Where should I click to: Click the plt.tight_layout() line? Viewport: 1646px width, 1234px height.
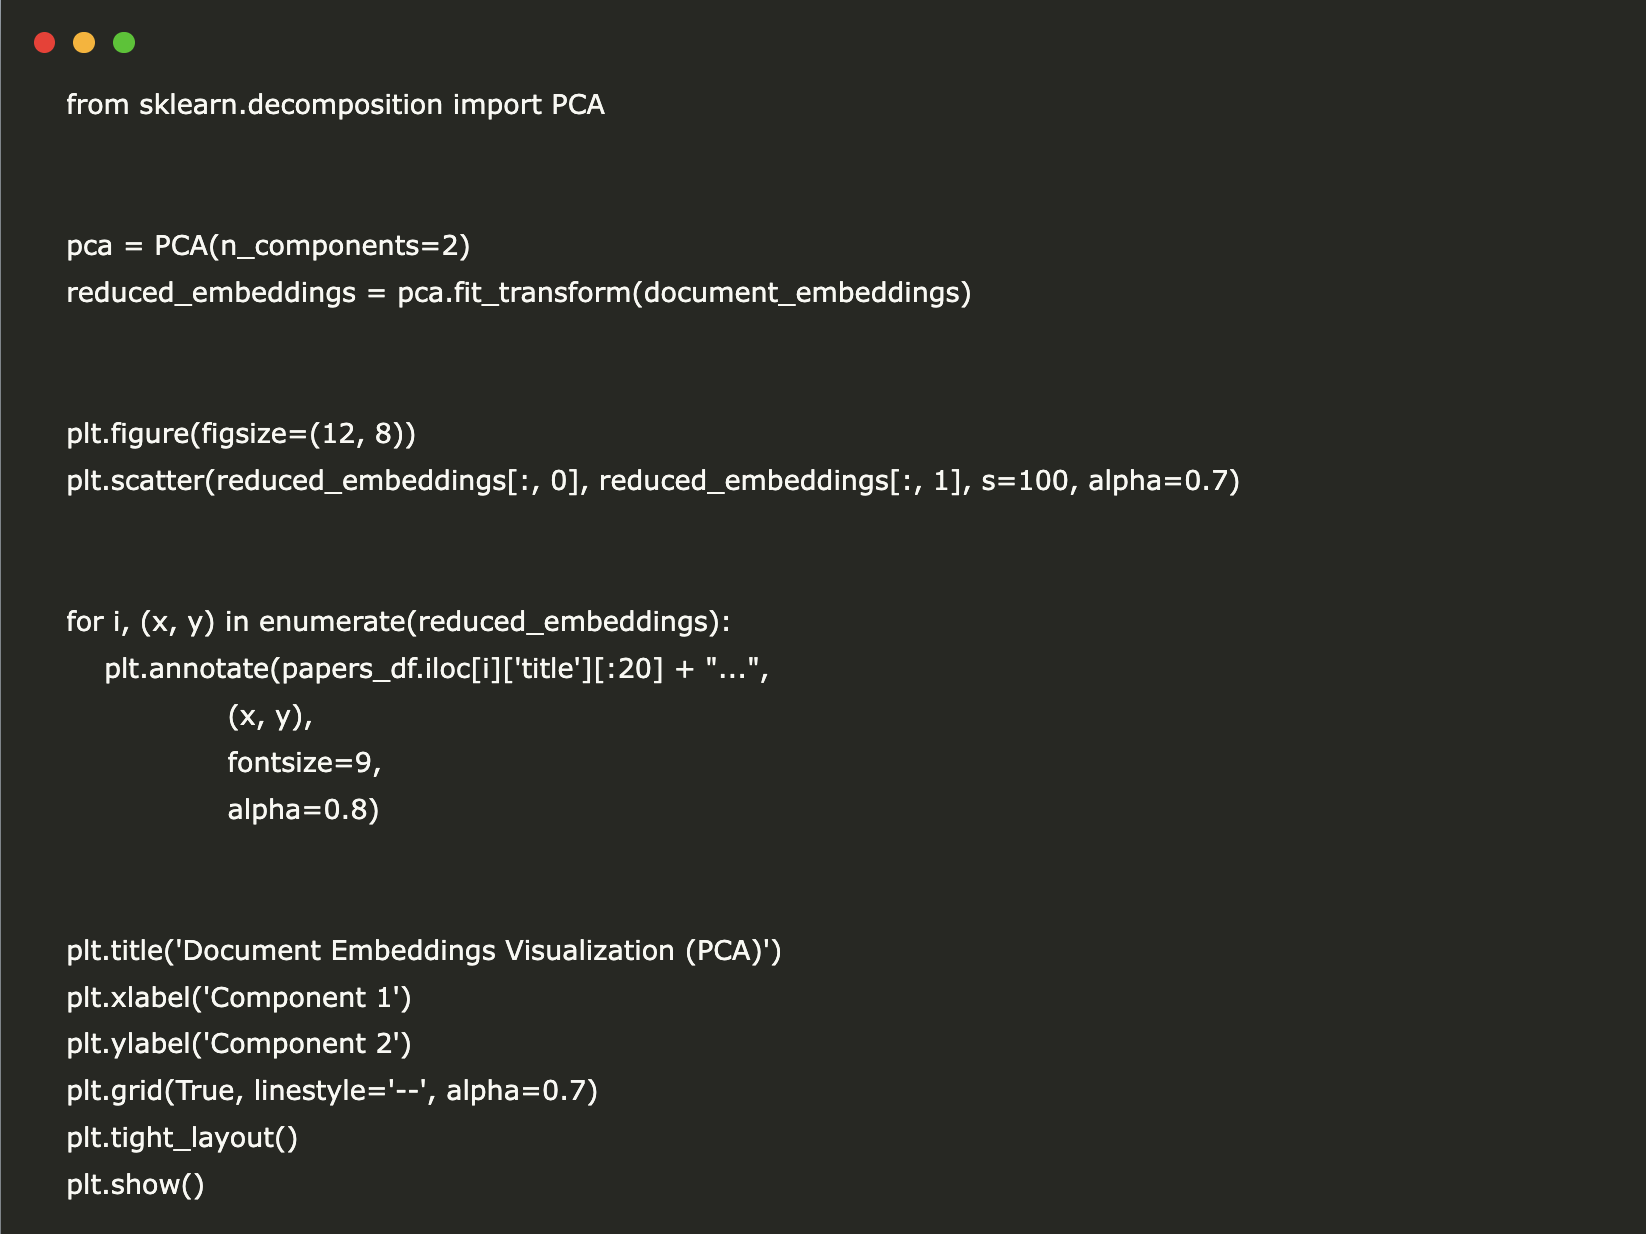[x=182, y=1138]
